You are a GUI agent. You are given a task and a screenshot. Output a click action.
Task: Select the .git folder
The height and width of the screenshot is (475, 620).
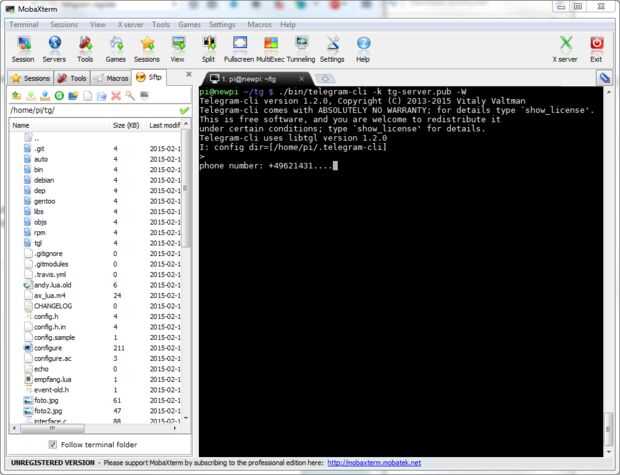[39, 149]
